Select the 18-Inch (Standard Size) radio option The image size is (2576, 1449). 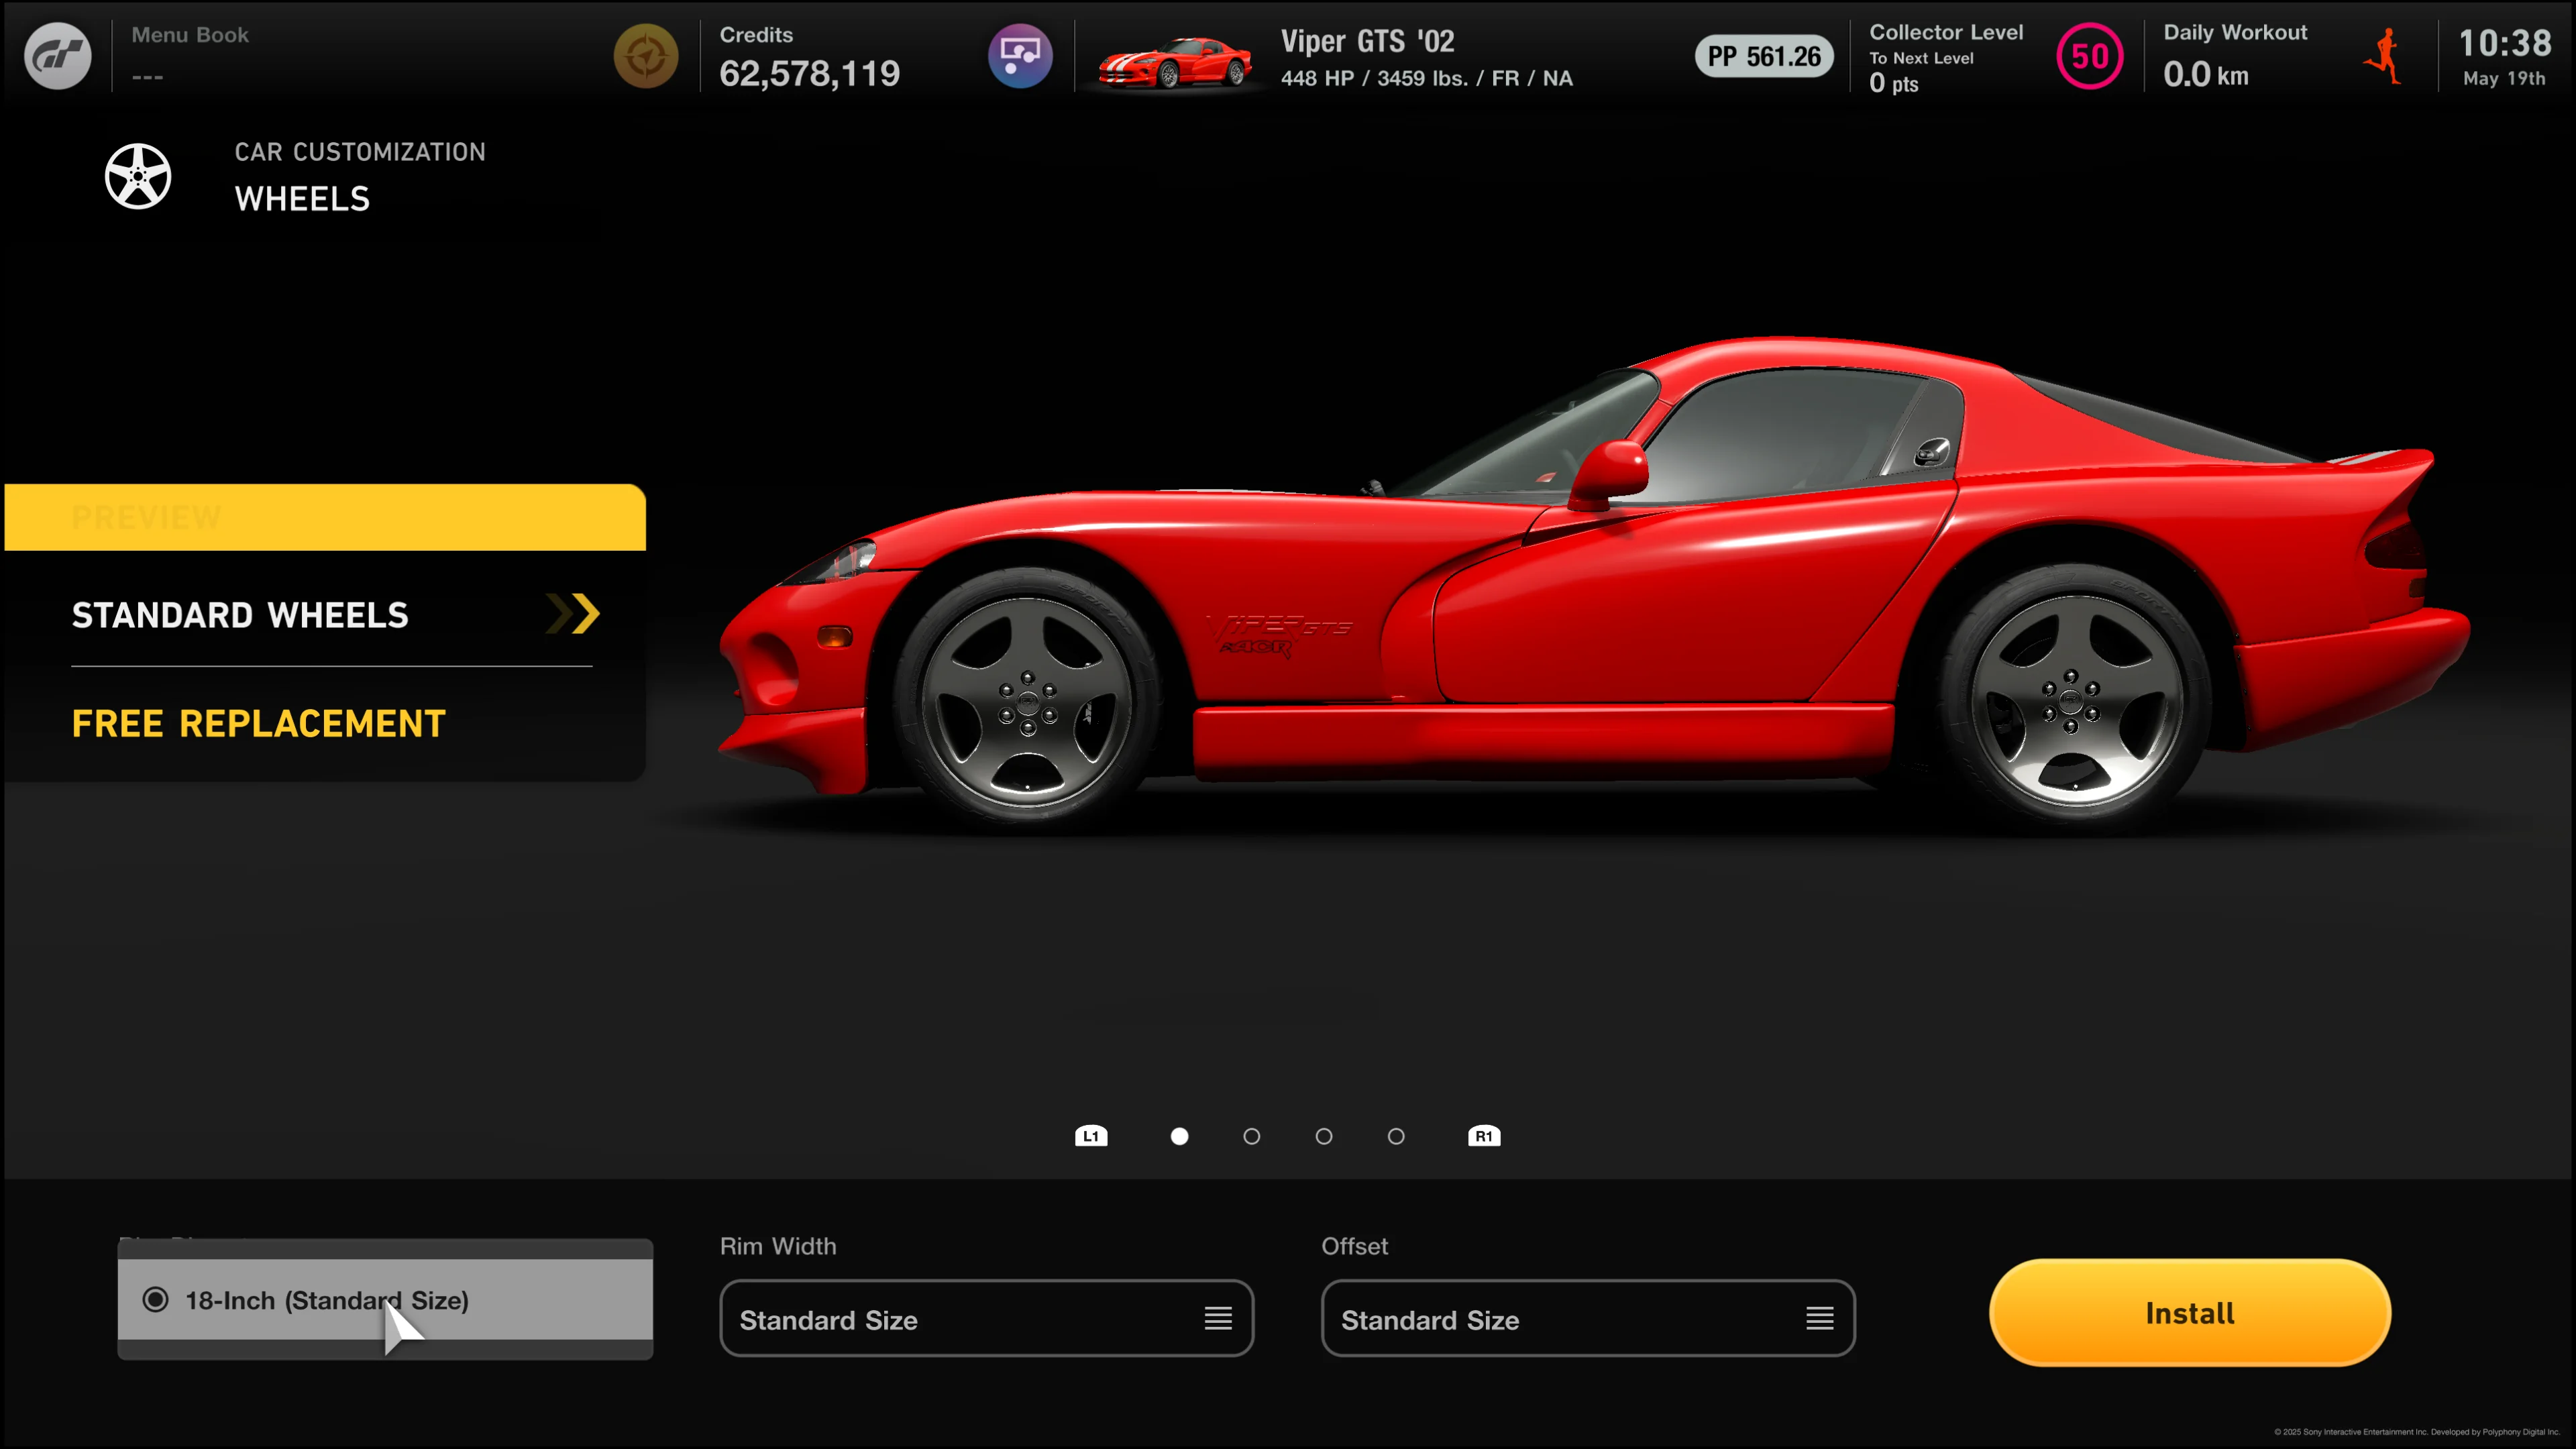click(385, 1300)
